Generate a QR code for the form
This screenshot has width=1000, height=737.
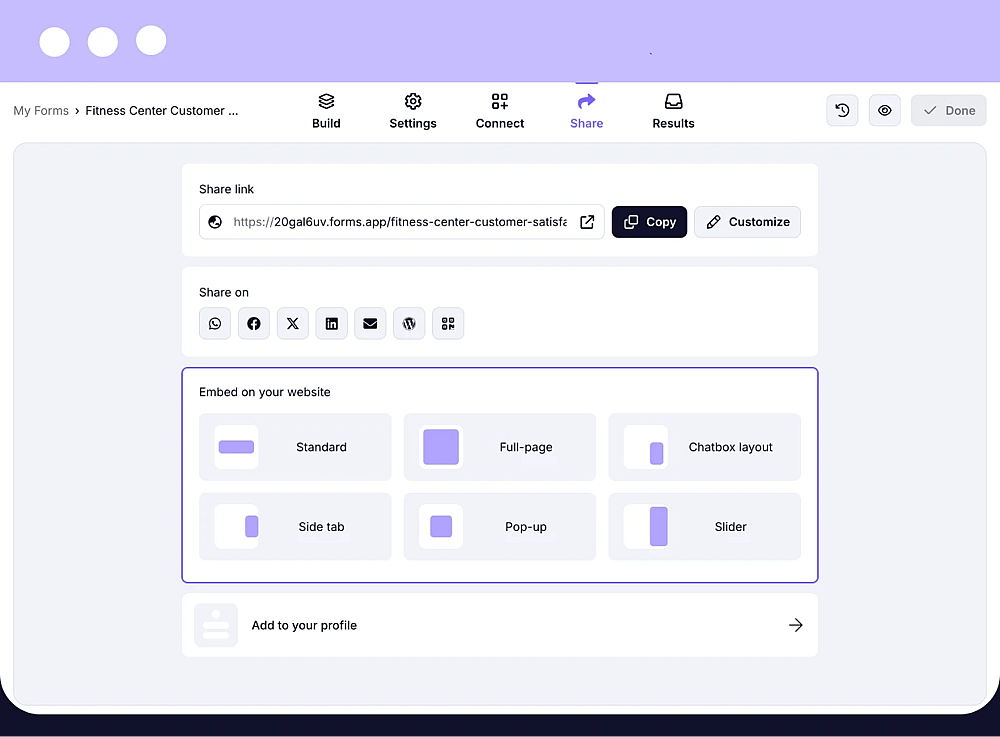click(448, 323)
